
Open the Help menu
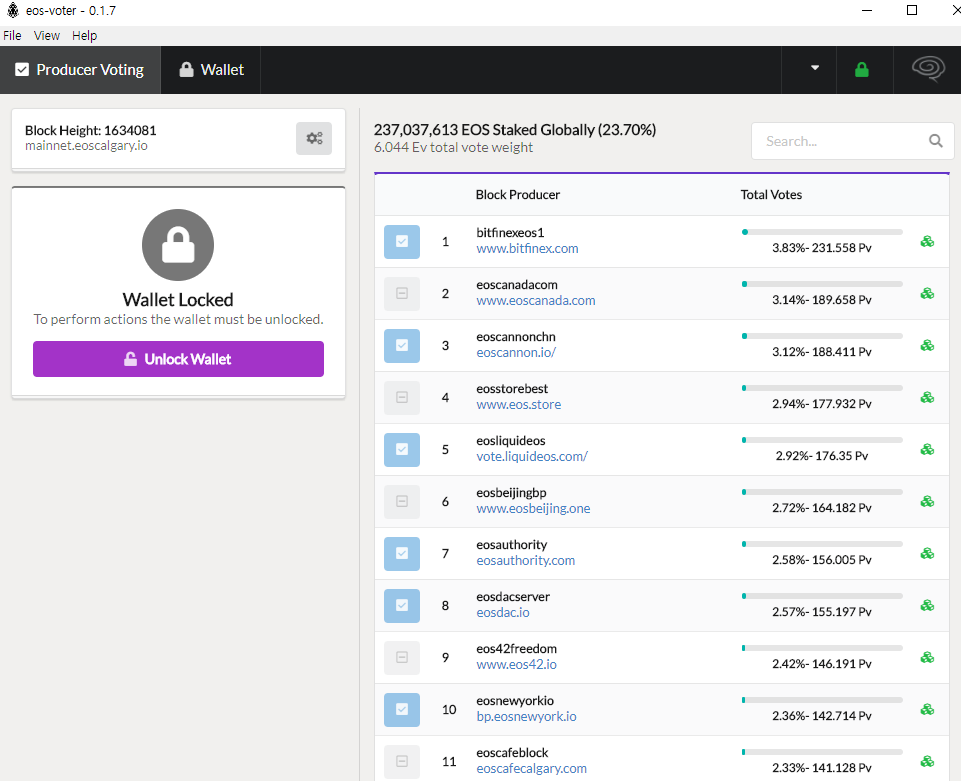click(x=85, y=36)
